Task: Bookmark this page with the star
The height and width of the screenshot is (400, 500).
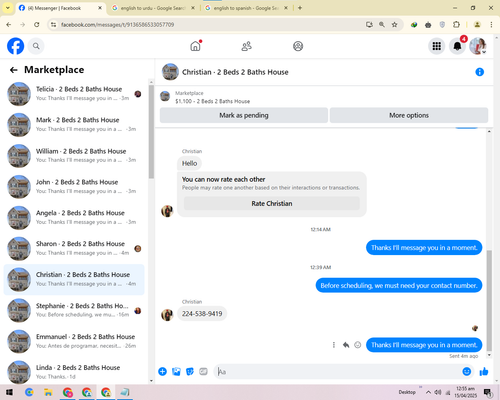Action: click(394, 24)
